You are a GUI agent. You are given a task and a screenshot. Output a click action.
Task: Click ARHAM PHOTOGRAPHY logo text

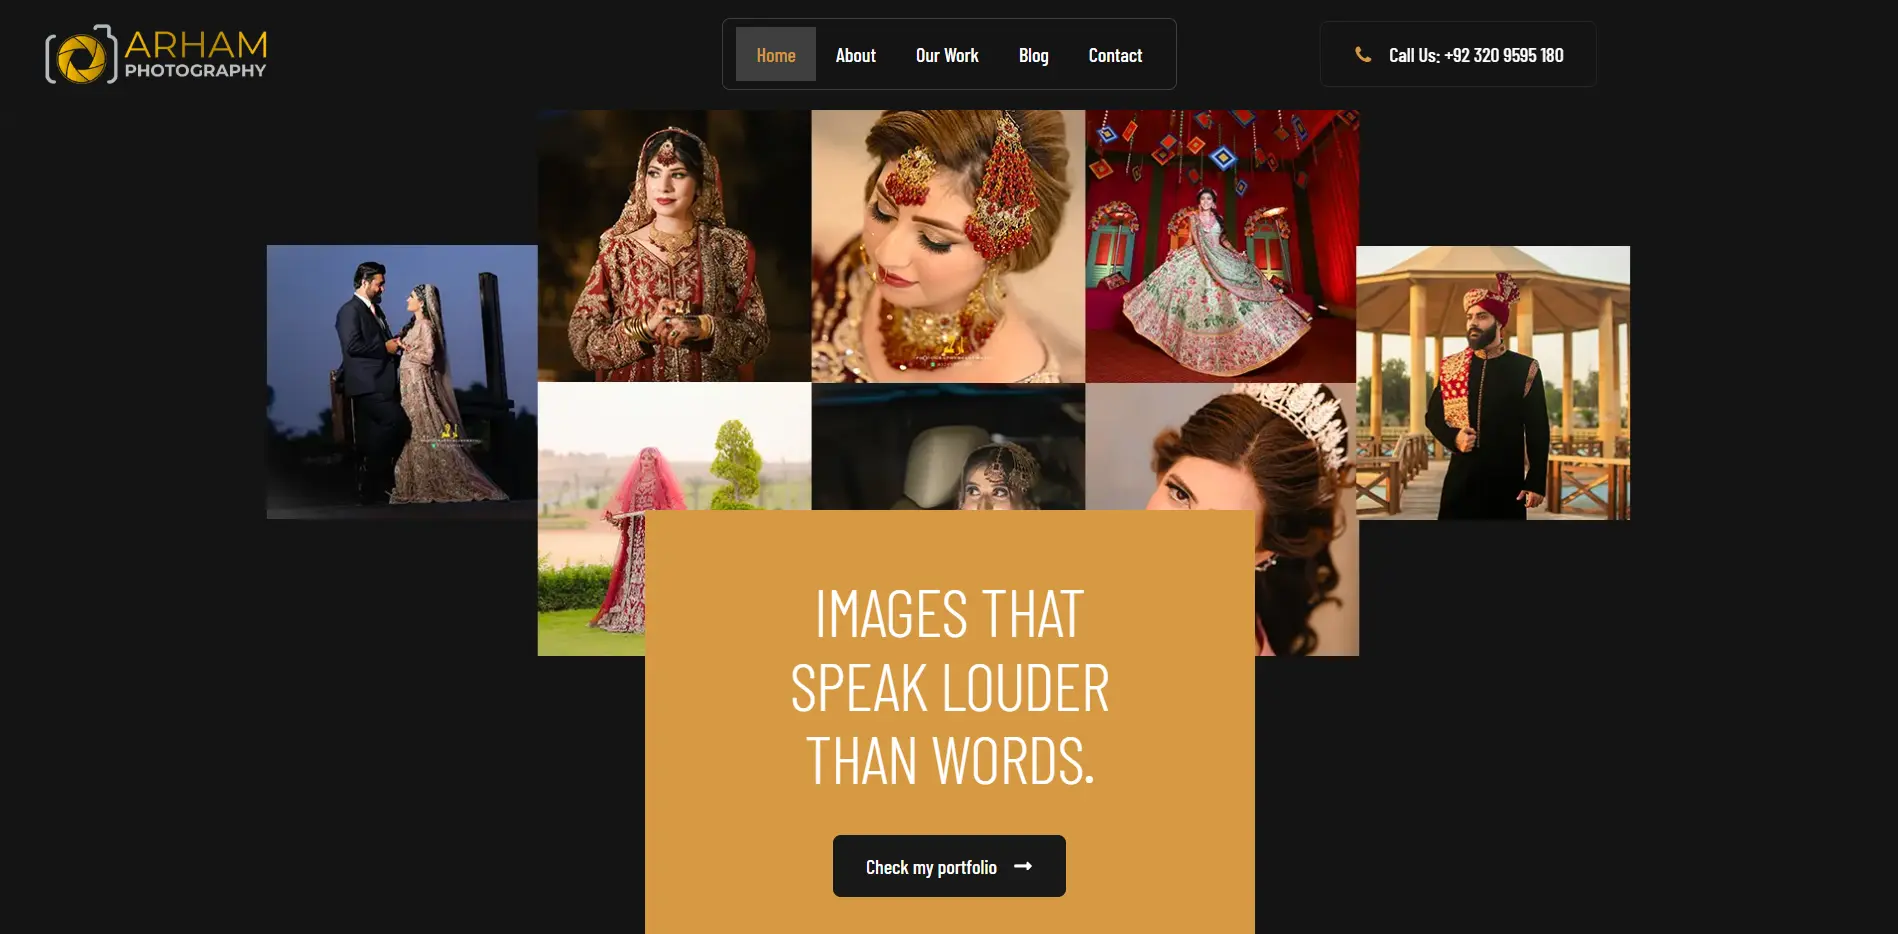pos(196,54)
